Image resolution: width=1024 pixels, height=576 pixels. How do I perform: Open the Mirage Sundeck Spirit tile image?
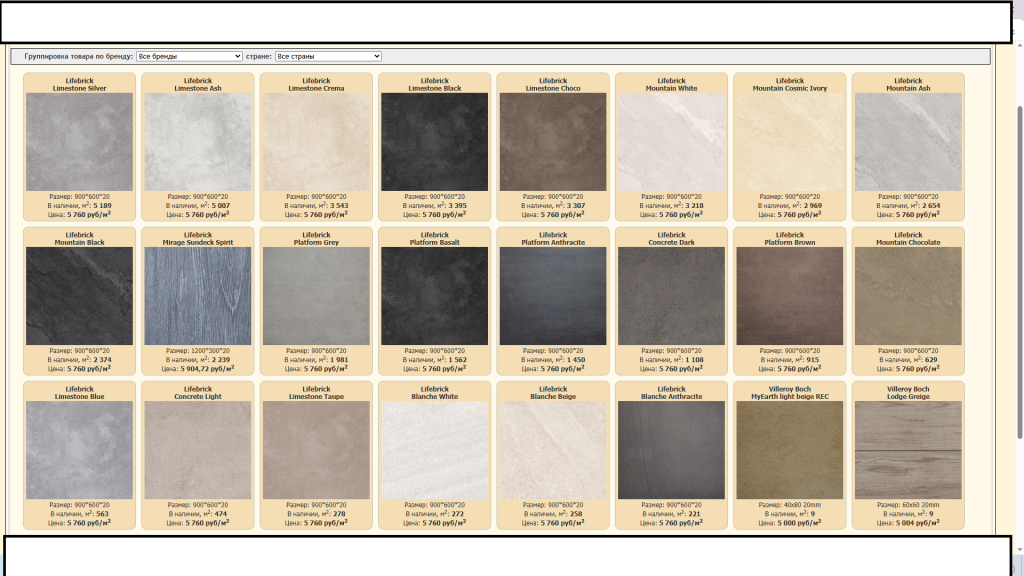198,296
